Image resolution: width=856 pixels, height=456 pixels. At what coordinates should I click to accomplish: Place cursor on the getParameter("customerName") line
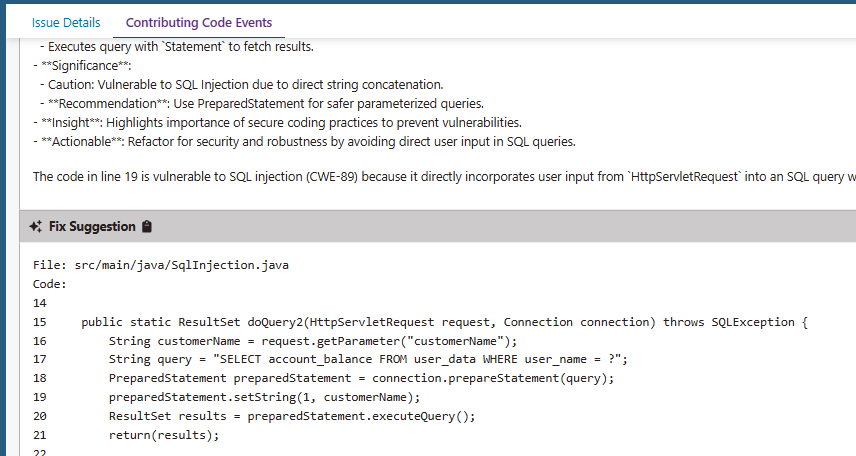pyautogui.click(x=313, y=341)
